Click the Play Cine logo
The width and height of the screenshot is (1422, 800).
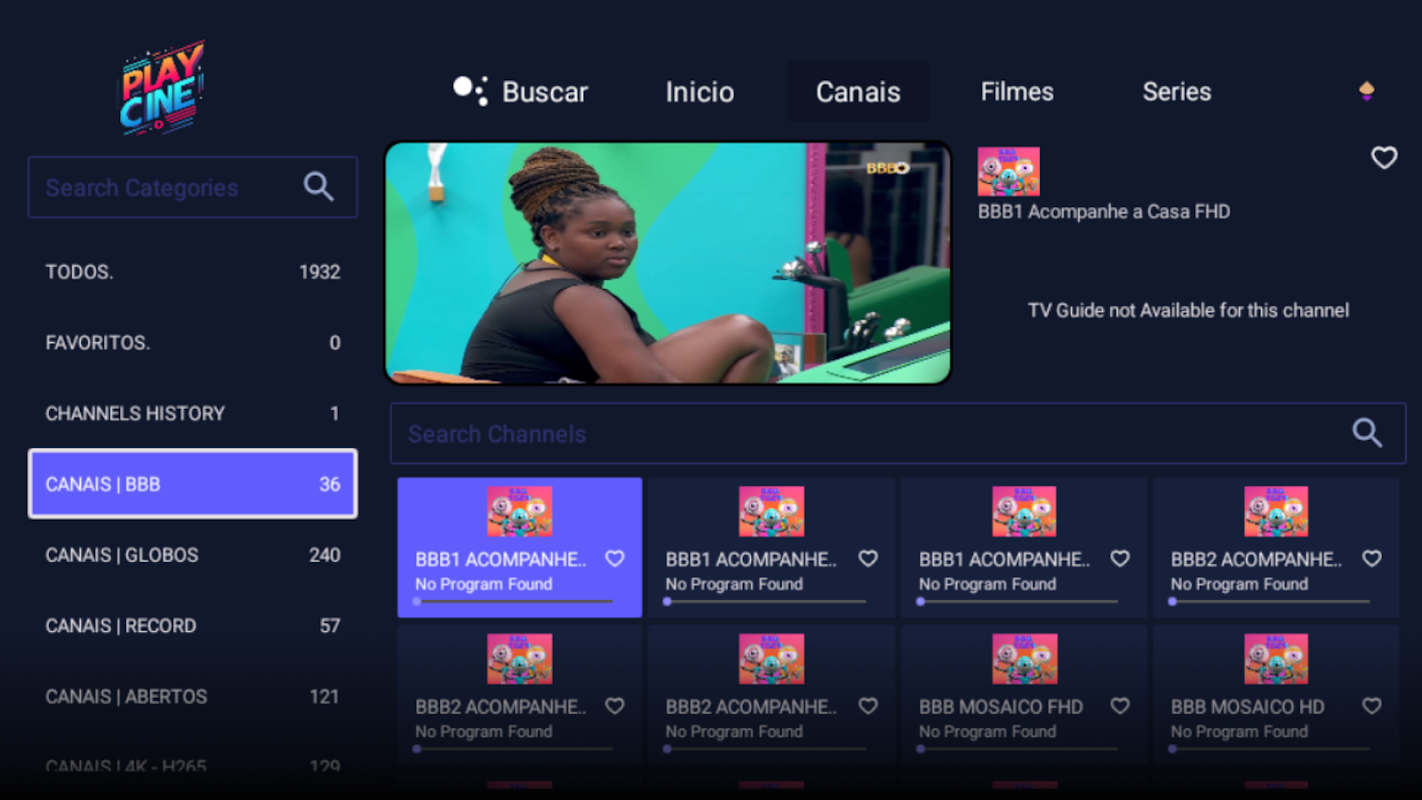pos(161,87)
